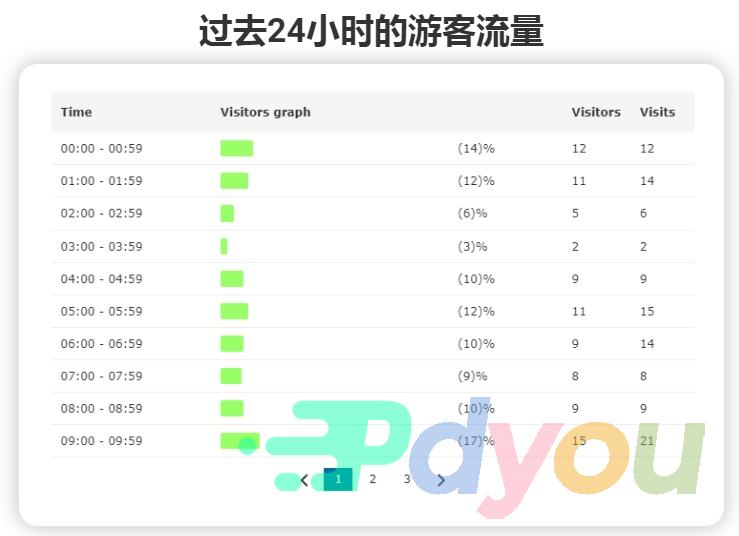
Task: Click Visits count 14 in 01:00 row
Action: click(647, 181)
